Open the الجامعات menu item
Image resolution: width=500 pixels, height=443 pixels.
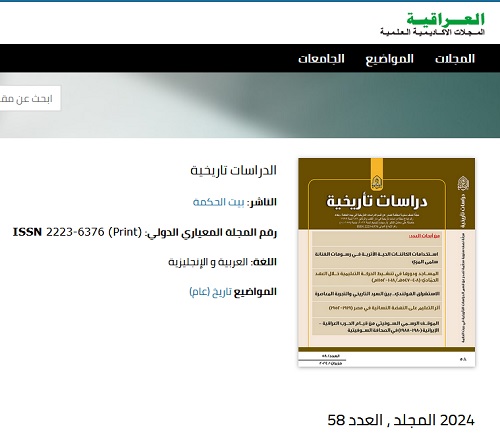pyautogui.click(x=321, y=59)
